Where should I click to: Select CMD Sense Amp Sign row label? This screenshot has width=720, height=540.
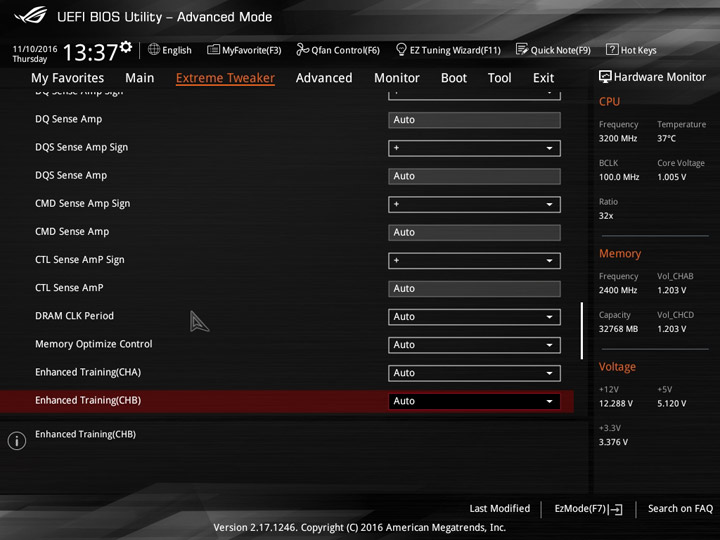click(83, 203)
